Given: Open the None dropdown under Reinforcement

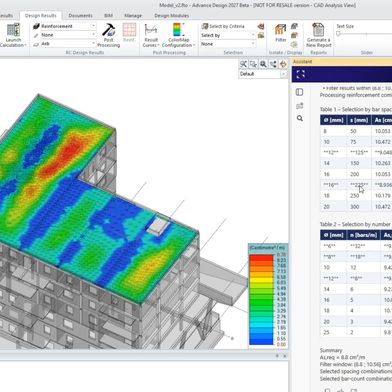Looking at the screenshot, I should pos(68,35).
